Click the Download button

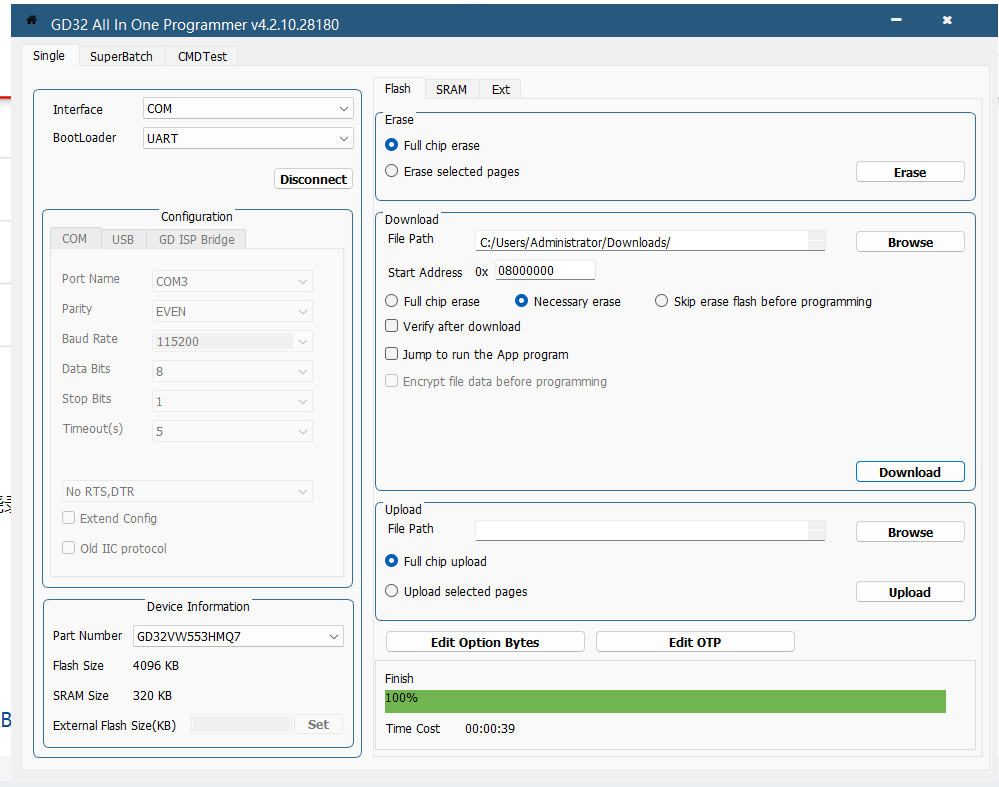pos(909,472)
